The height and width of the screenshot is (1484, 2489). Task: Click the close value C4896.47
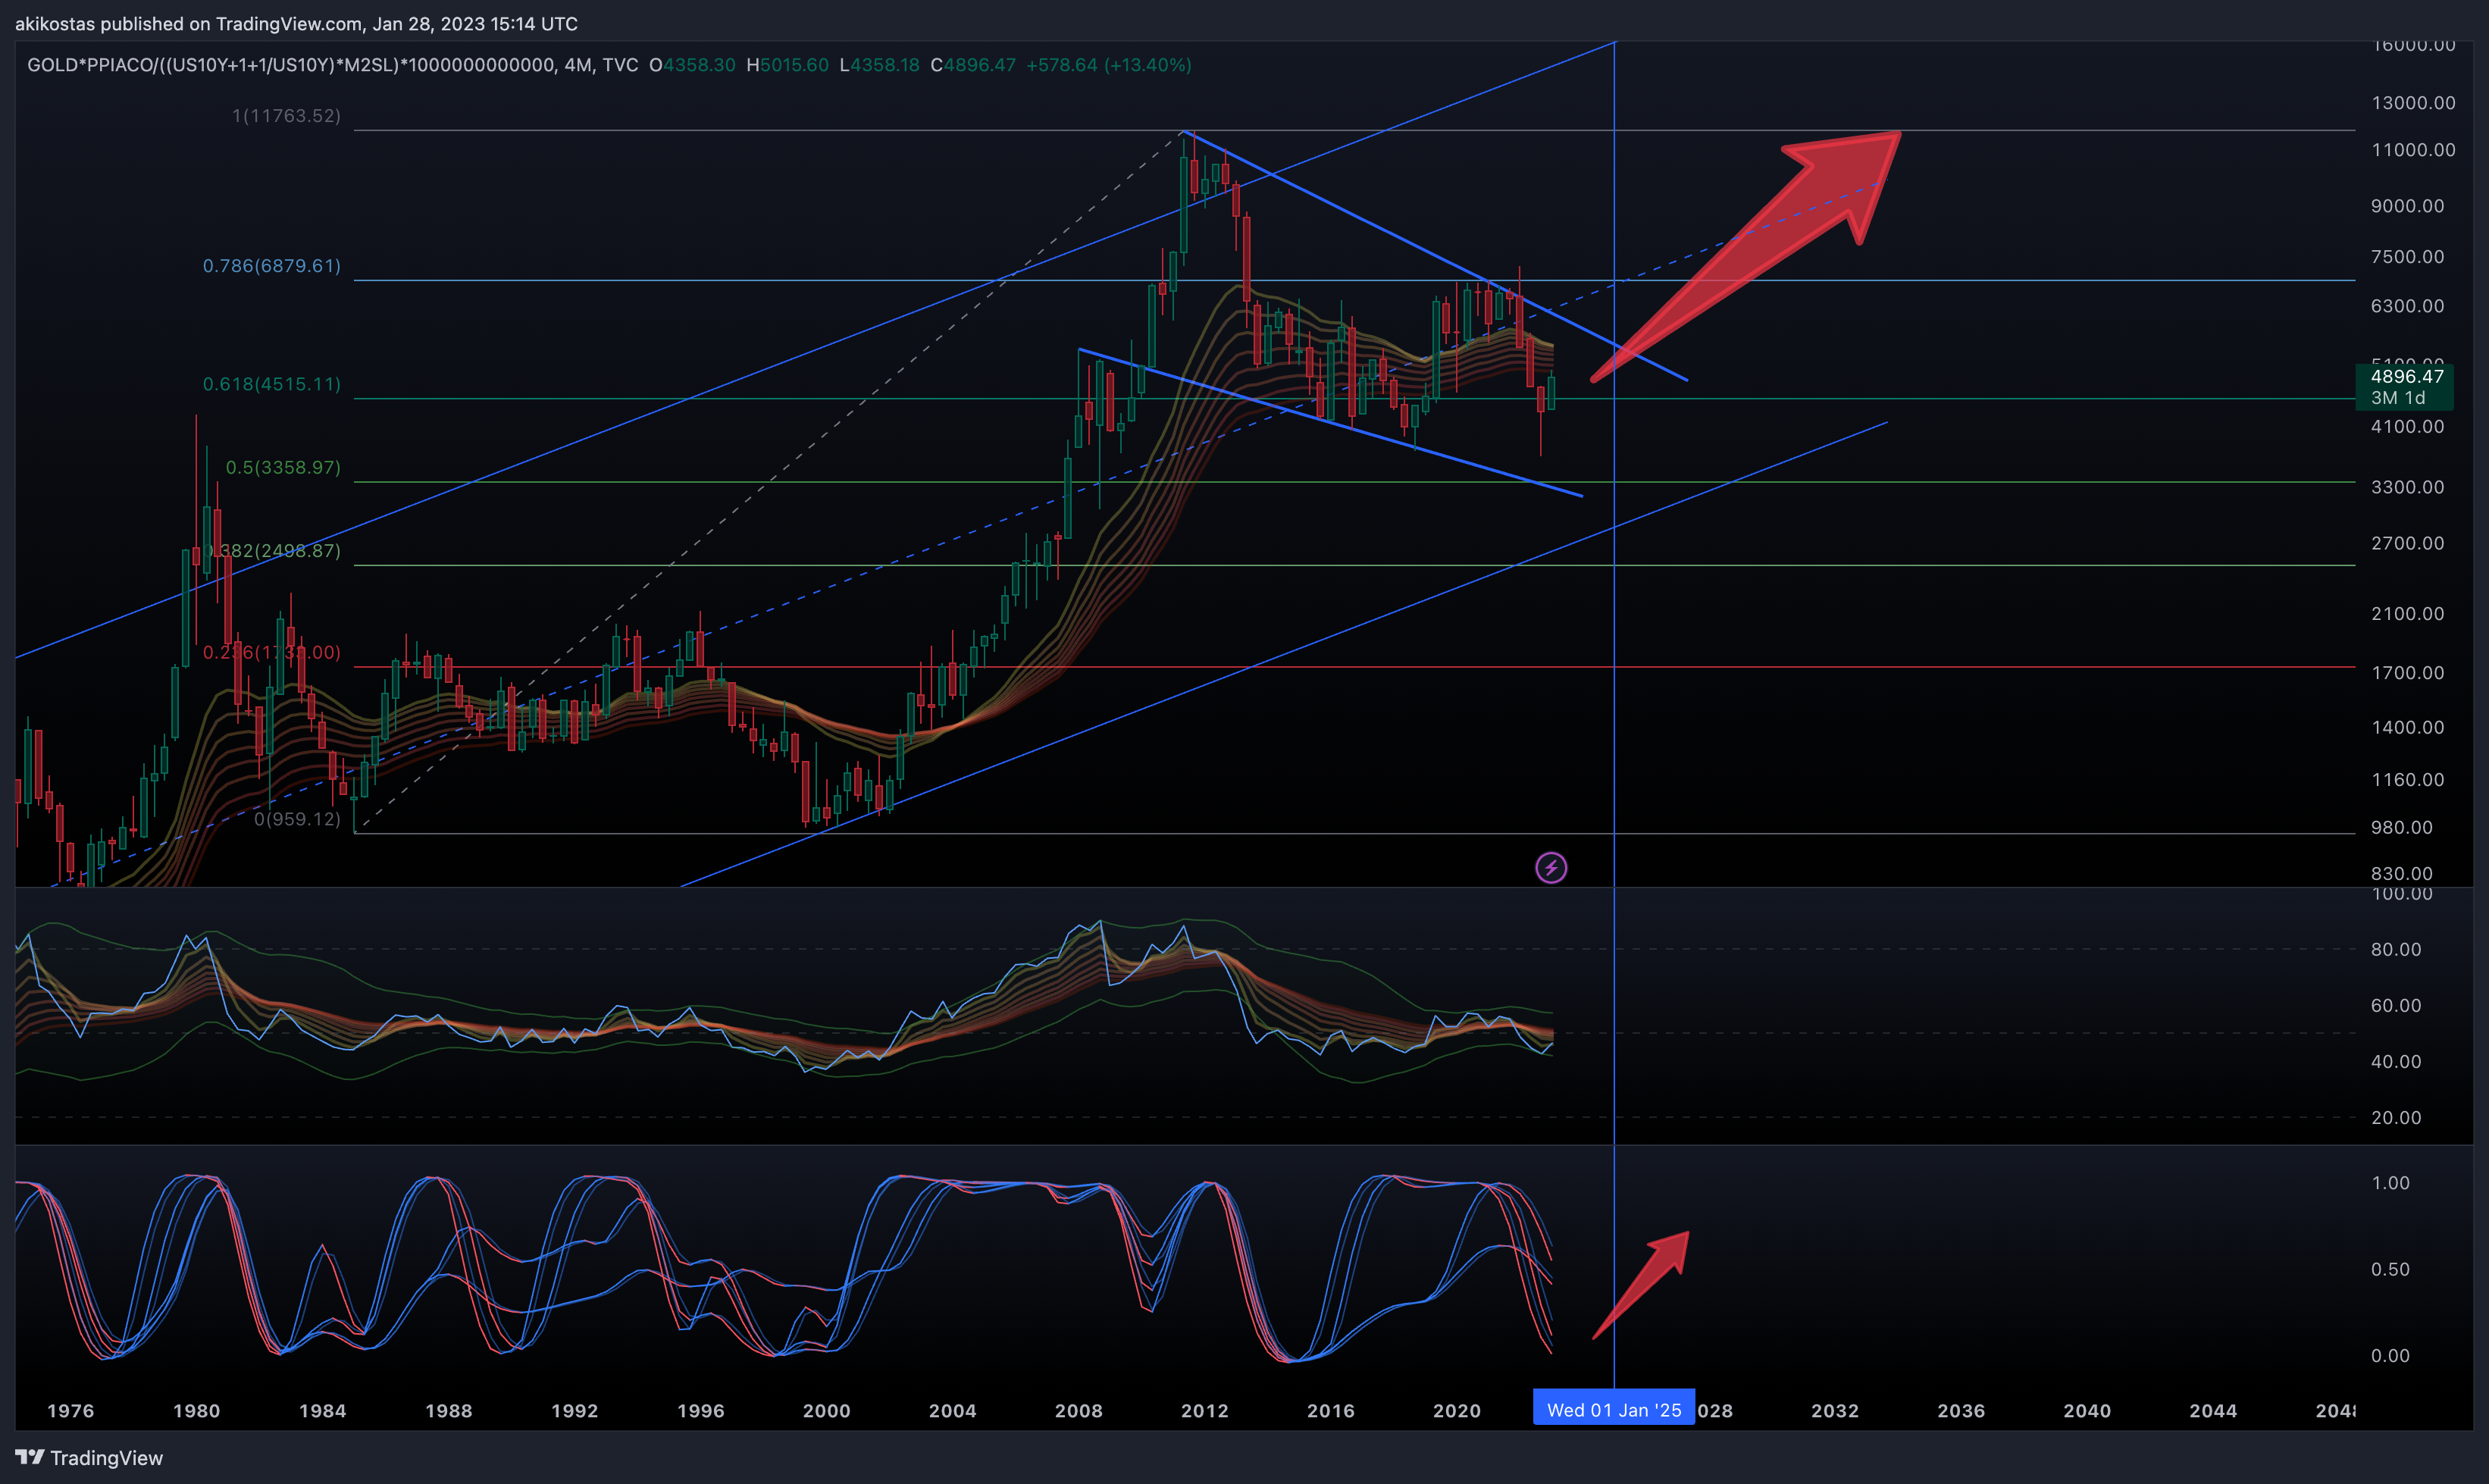[x=973, y=65]
